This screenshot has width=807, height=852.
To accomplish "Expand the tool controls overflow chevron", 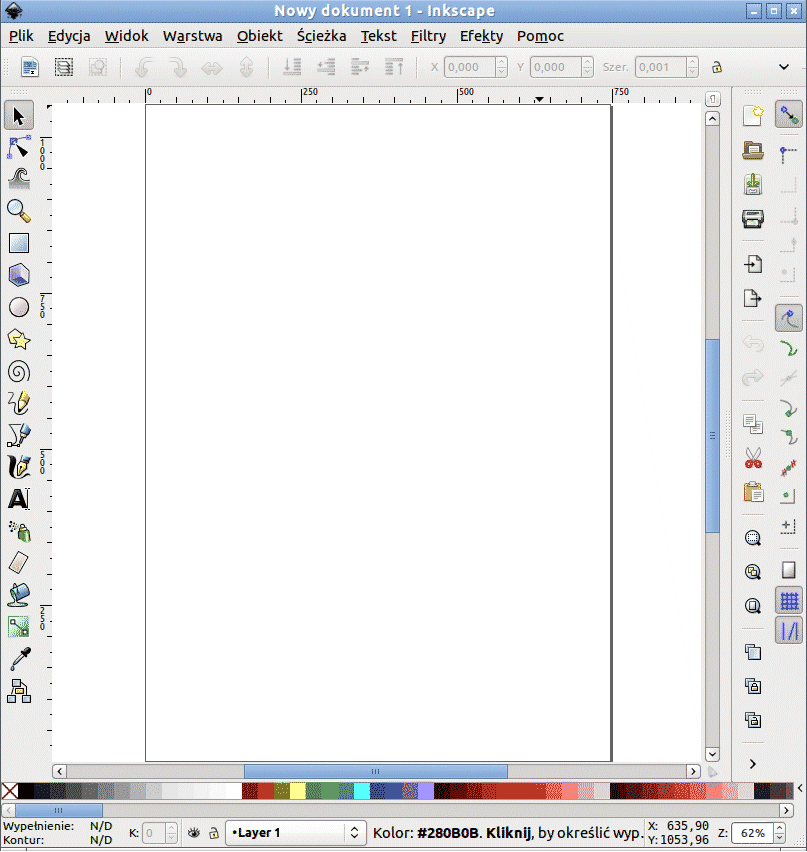I will coord(784,67).
